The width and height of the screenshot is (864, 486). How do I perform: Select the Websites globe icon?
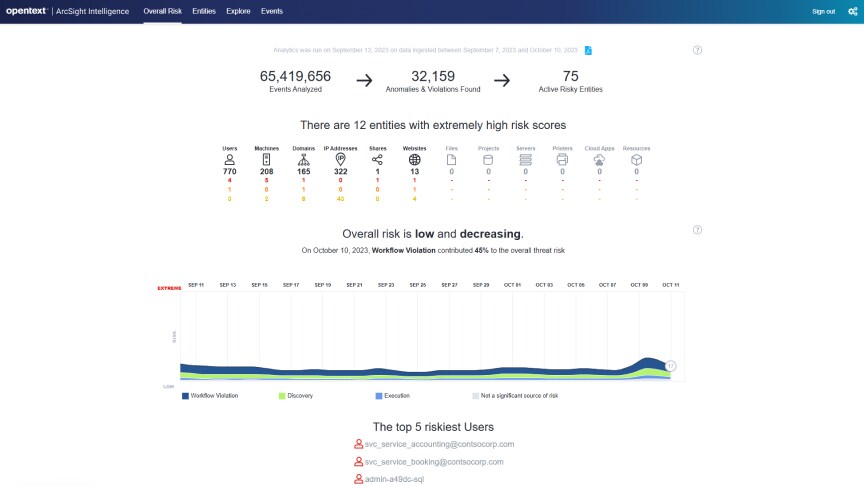click(414, 160)
